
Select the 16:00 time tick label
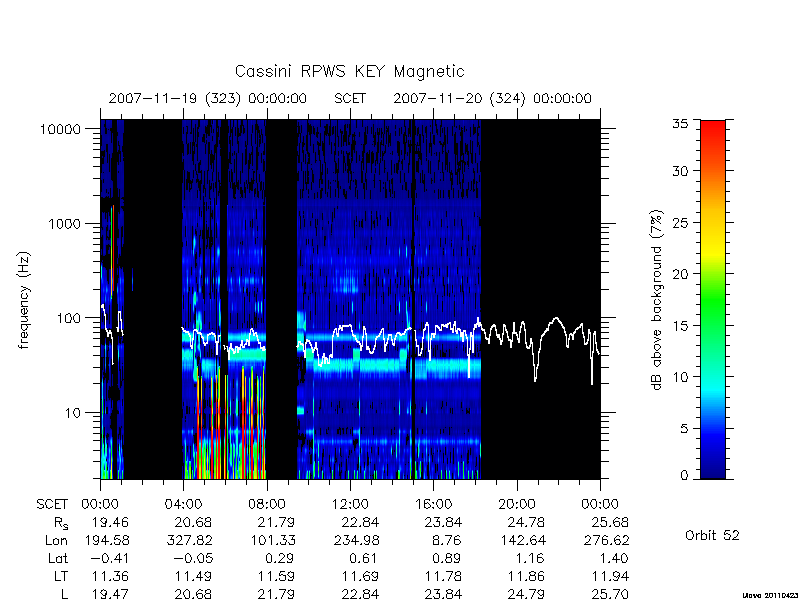point(434,504)
